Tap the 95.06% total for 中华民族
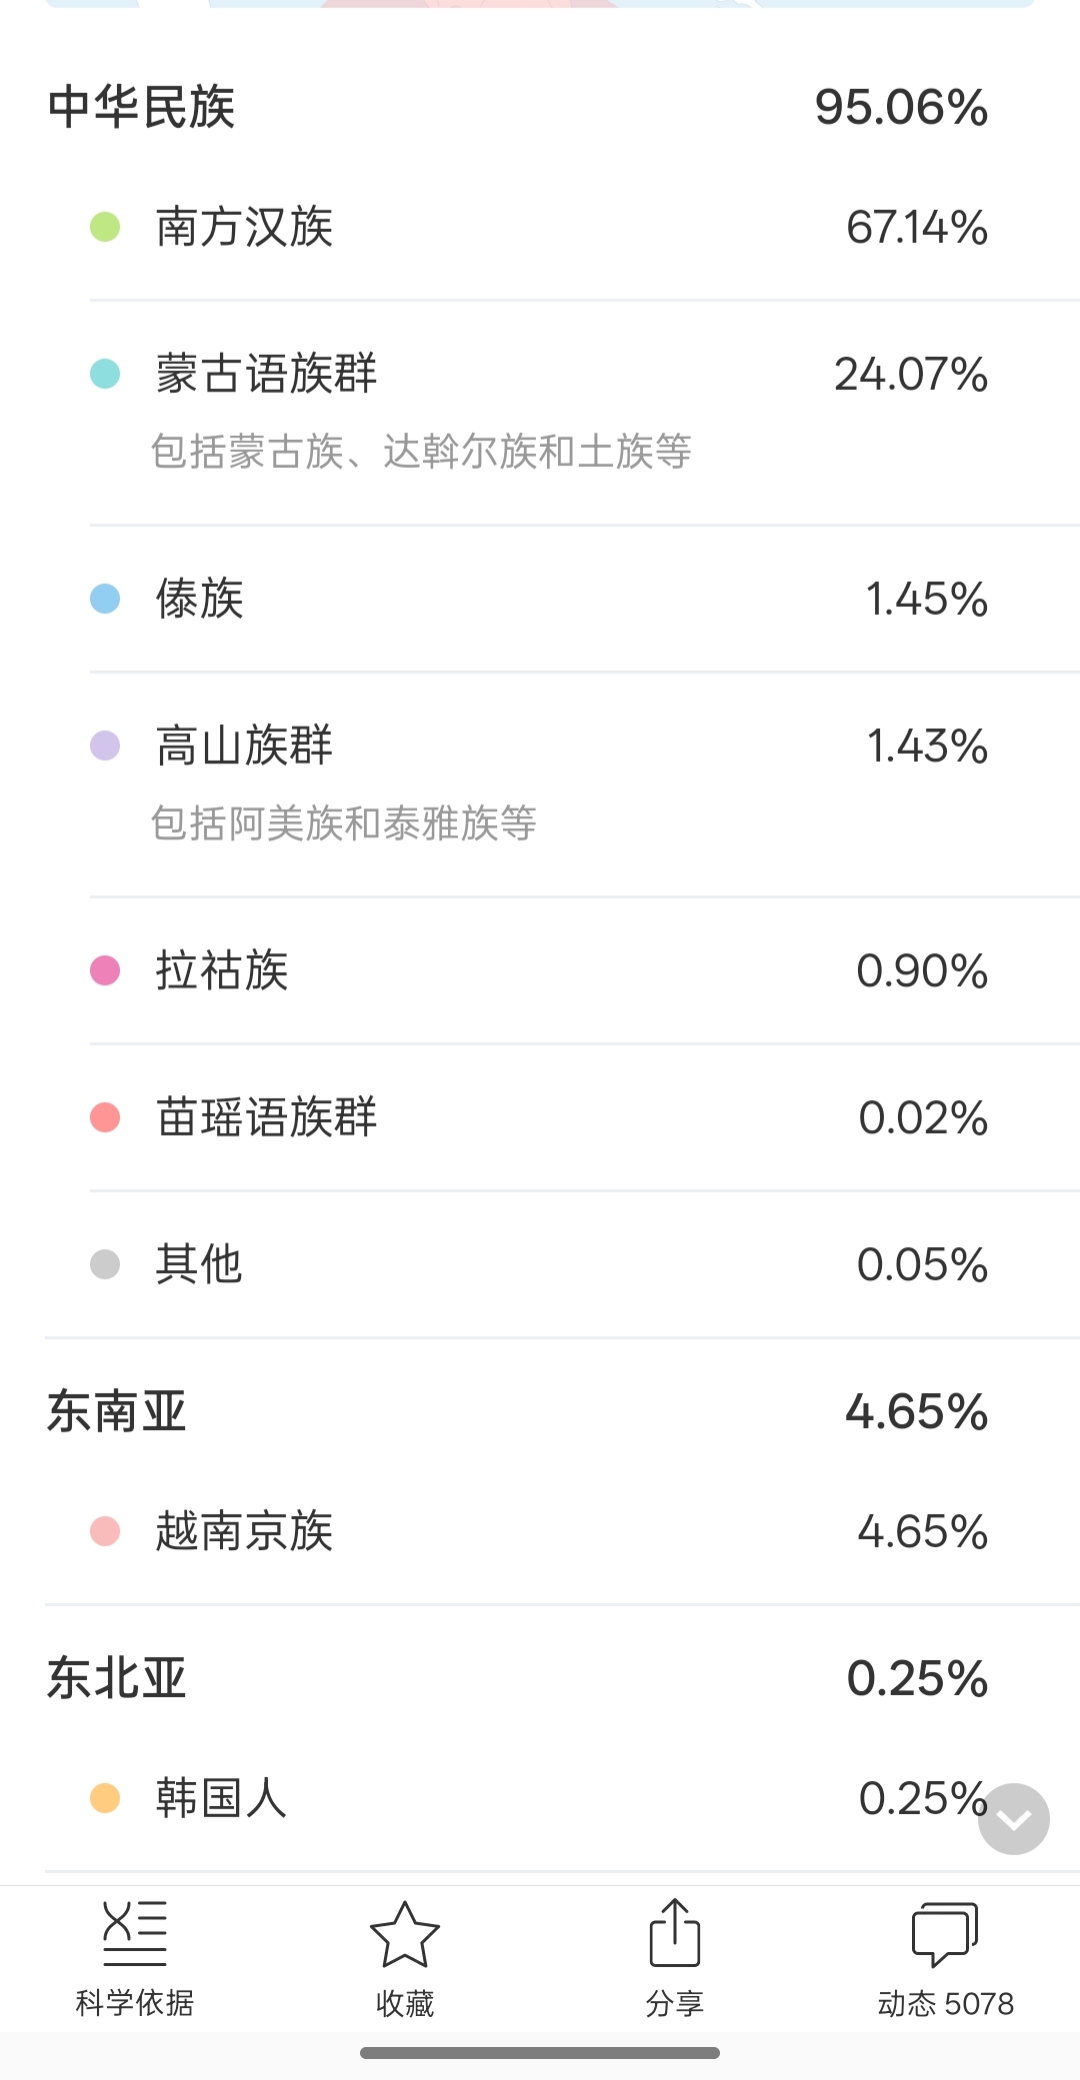 pyautogui.click(x=901, y=107)
